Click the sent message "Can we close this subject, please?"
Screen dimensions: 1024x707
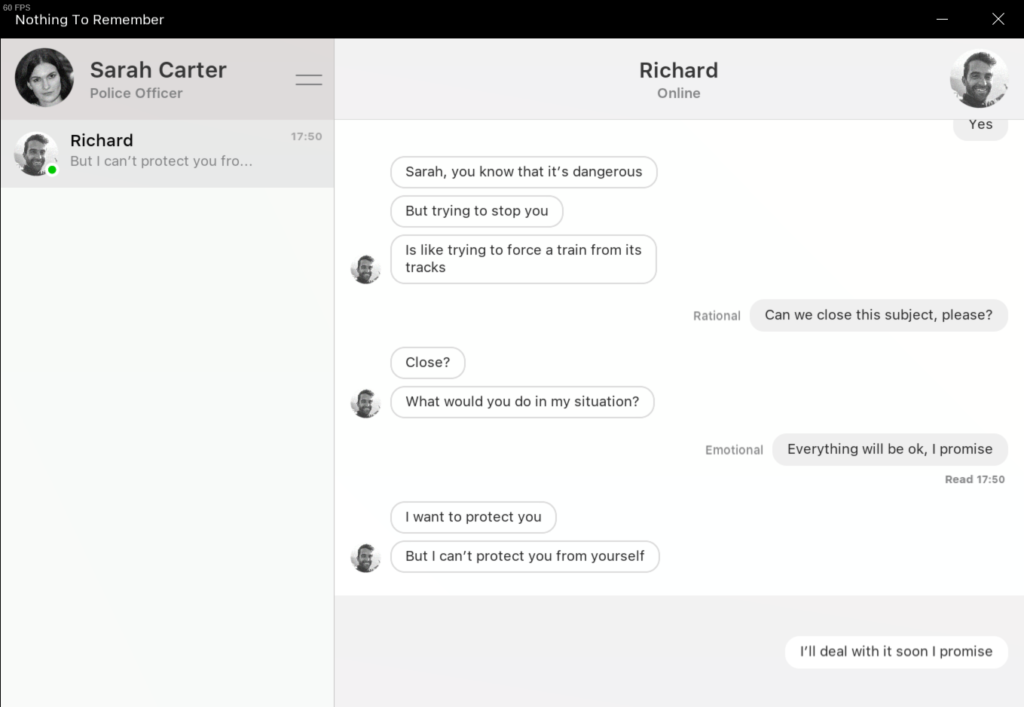[878, 315]
